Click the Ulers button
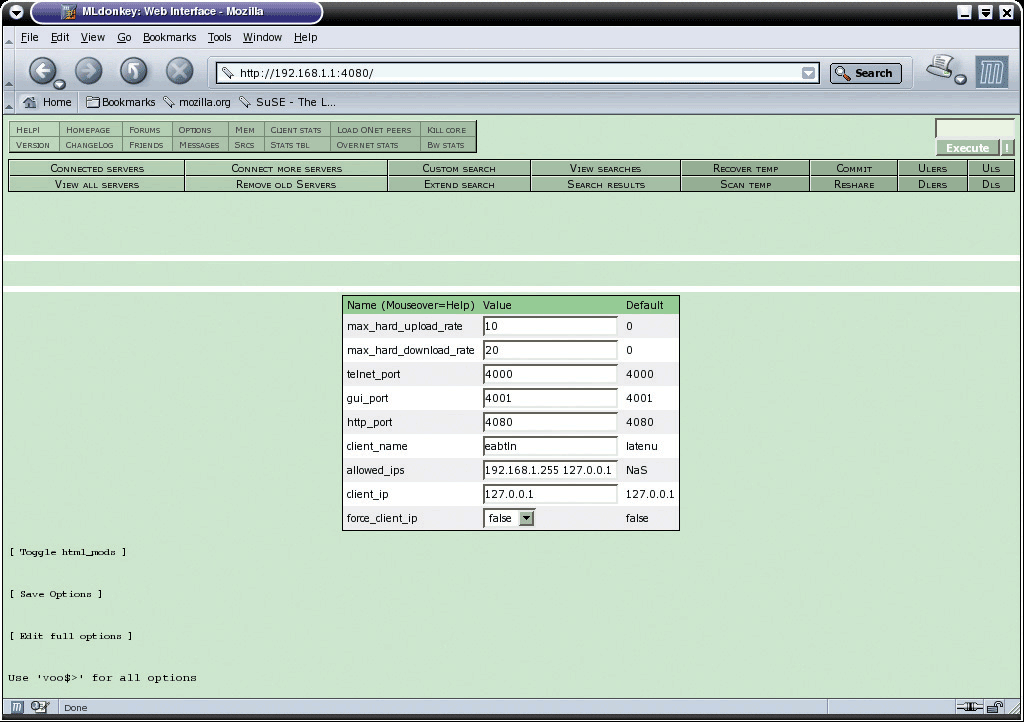The width and height of the screenshot is (1024, 722). click(932, 168)
